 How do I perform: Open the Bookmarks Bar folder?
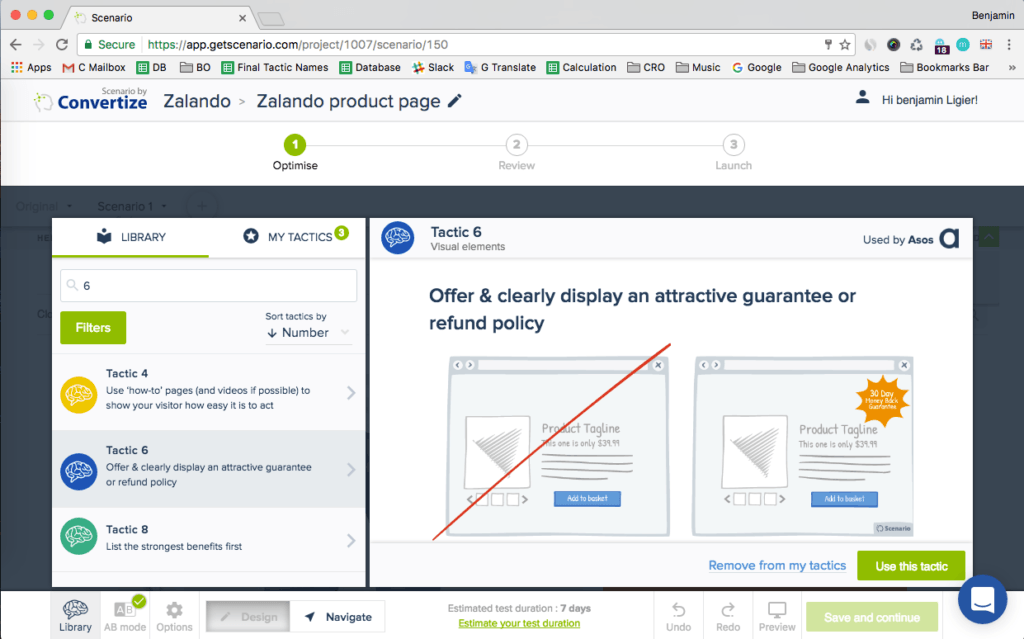[944, 67]
